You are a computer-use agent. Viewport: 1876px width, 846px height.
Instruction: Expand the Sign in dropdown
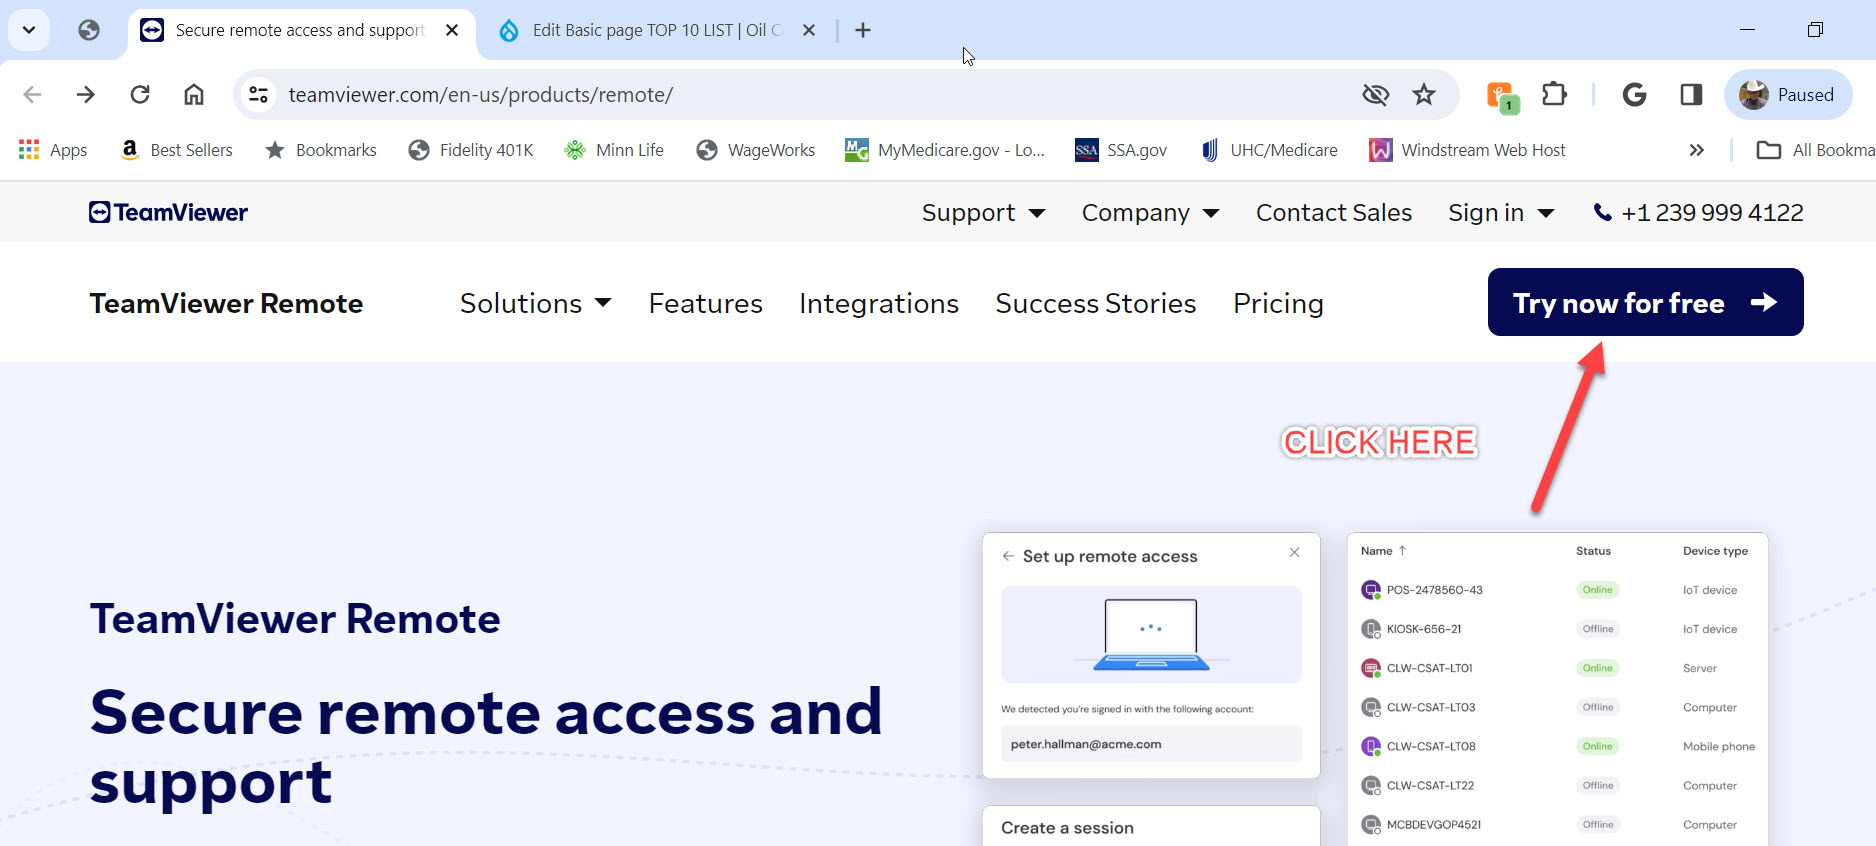point(1501,213)
